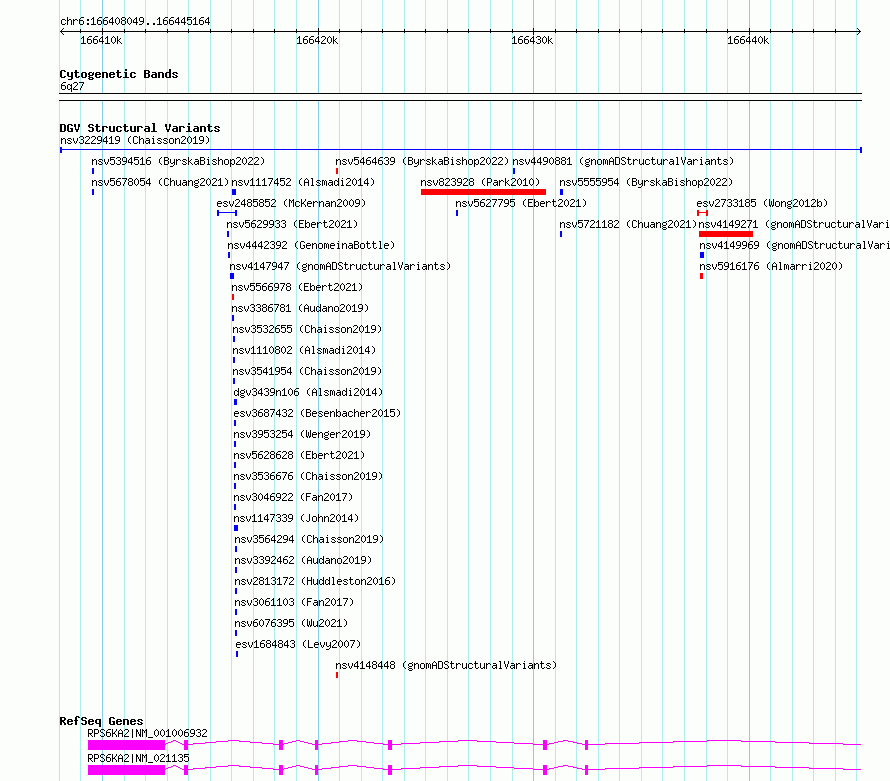
Task: Select nsv3532655 (Chaisson2019) variant label
Action: pyautogui.click(x=307, y=329)
